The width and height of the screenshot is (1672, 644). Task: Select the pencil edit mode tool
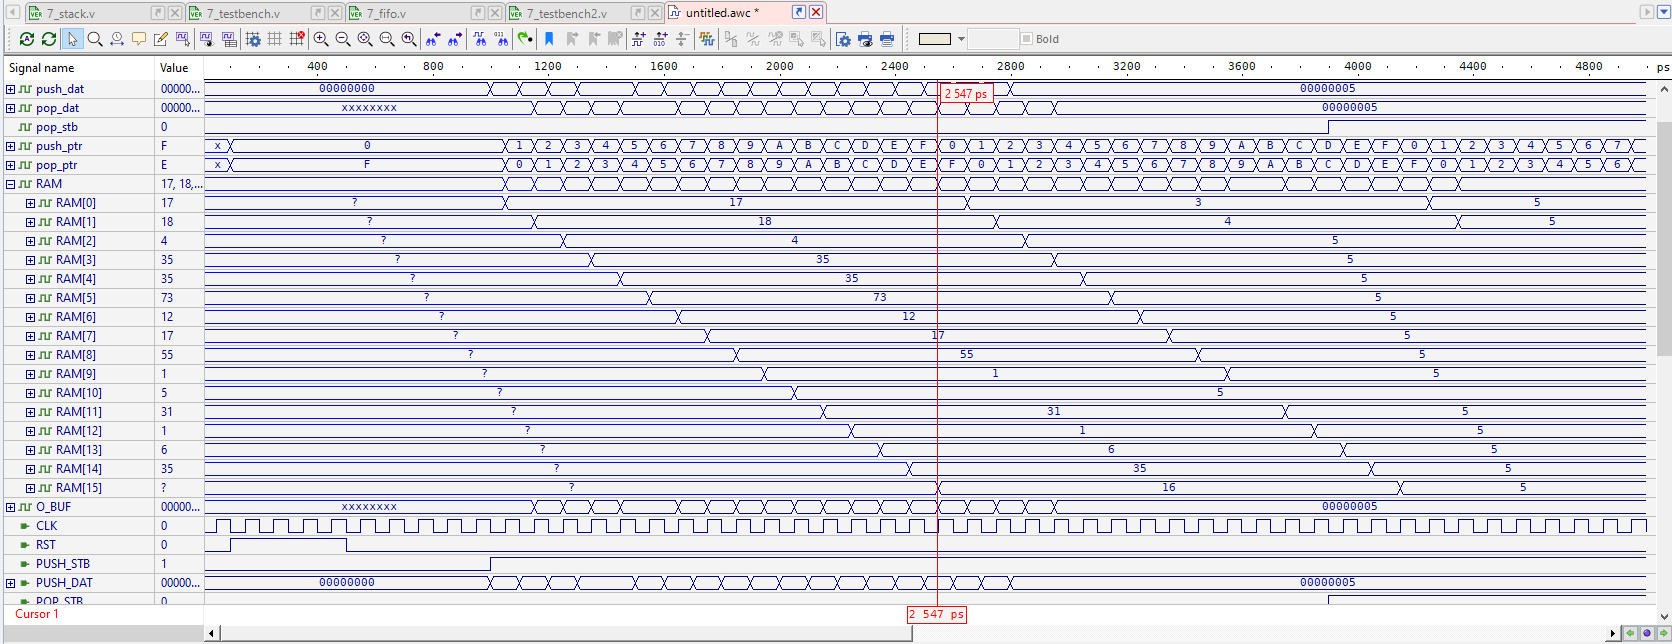(x=161, y=39)
